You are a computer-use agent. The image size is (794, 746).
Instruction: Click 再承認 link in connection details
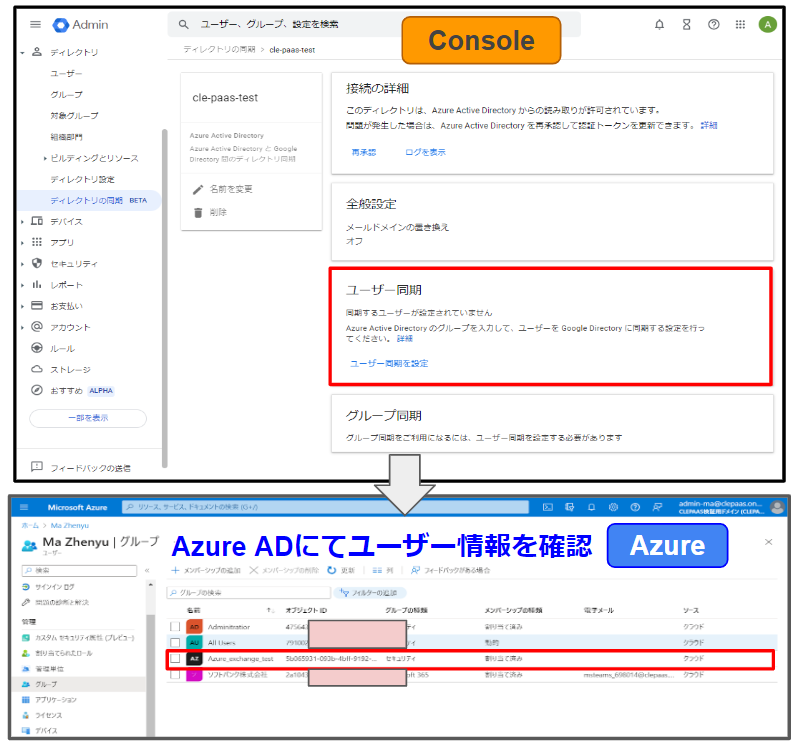coord(364,152)
